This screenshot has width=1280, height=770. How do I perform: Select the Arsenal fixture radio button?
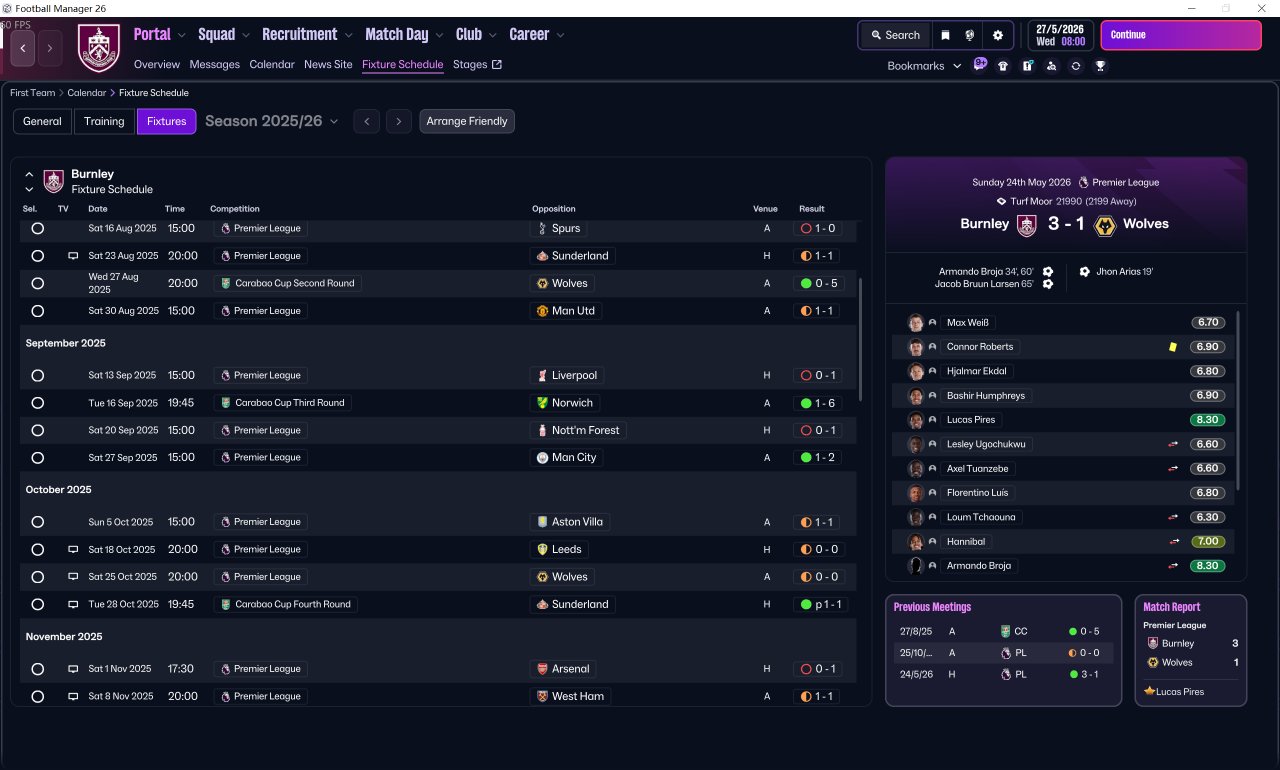pos(38,669)
